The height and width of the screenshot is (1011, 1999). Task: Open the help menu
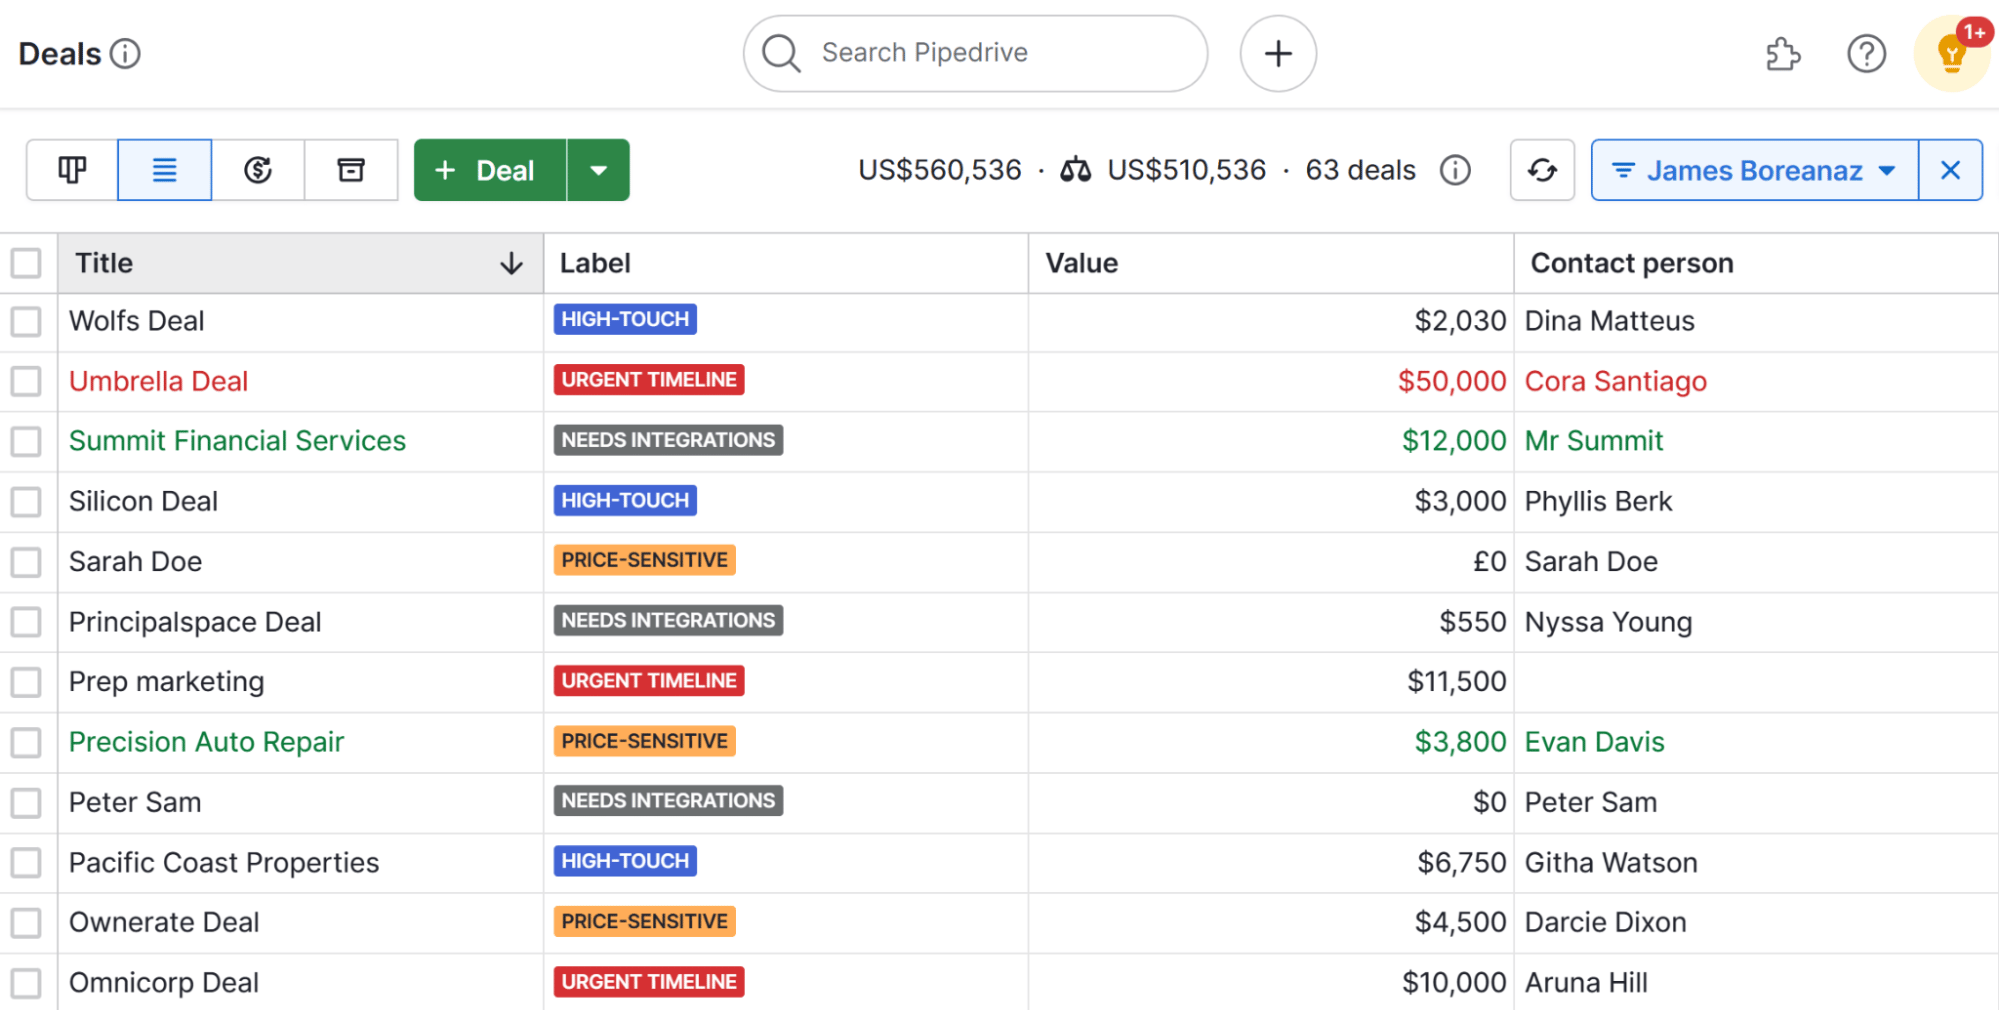(x=1866, y=54)
